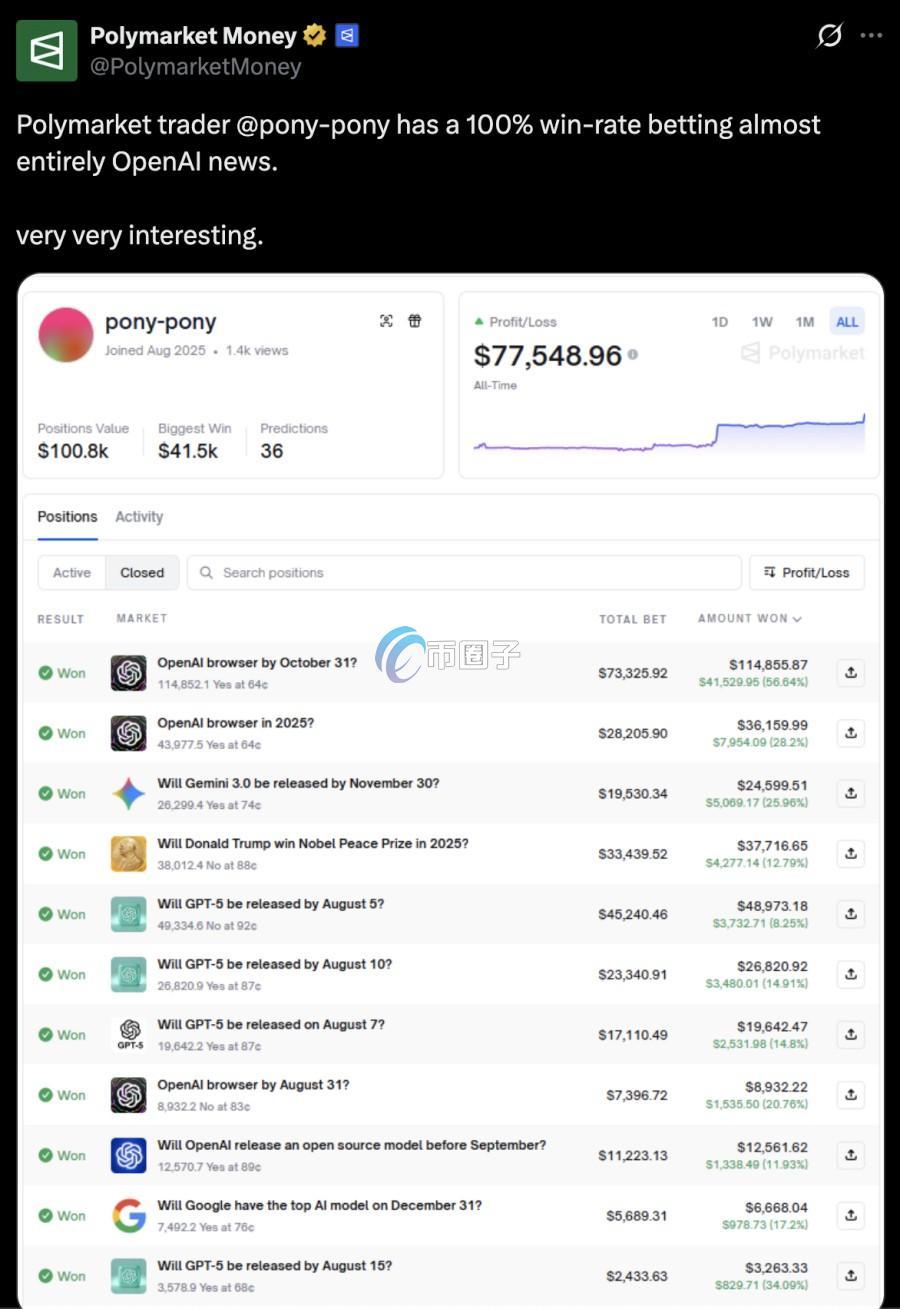This screenshot has height=1309, width=900.
Task: Select the ALL timeframe option
Action: coord(847,322)
